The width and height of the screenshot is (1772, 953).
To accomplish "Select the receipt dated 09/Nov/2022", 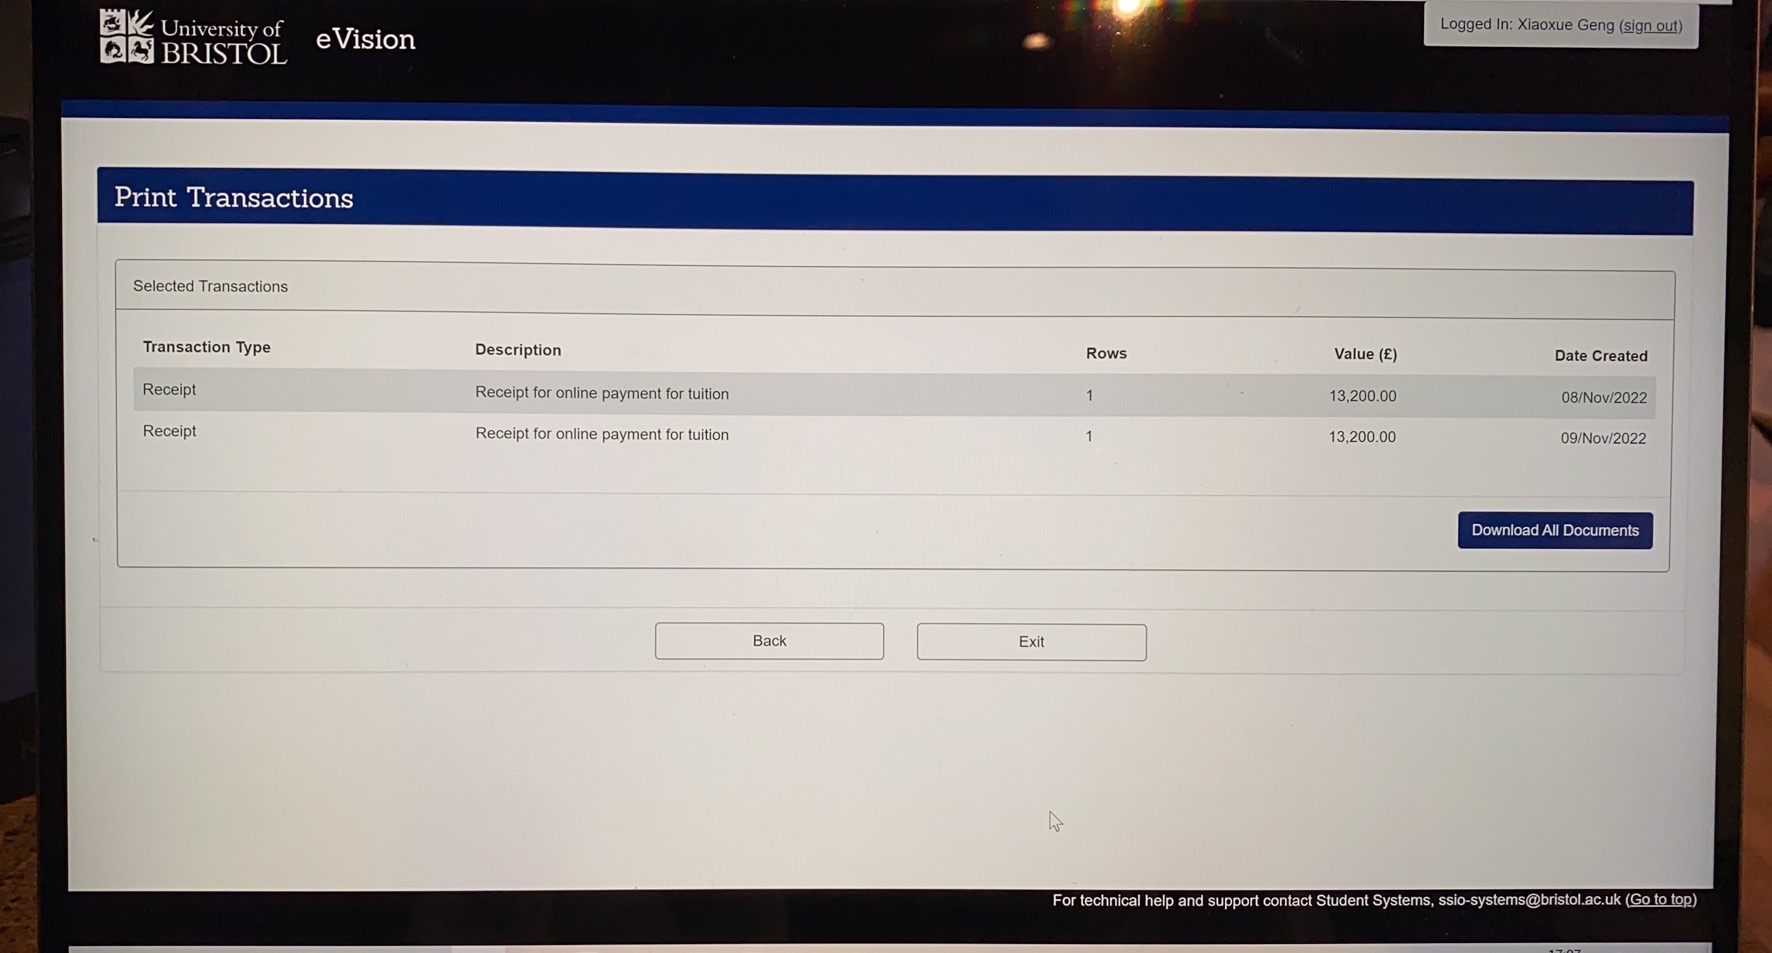I will coord(1603,438).
